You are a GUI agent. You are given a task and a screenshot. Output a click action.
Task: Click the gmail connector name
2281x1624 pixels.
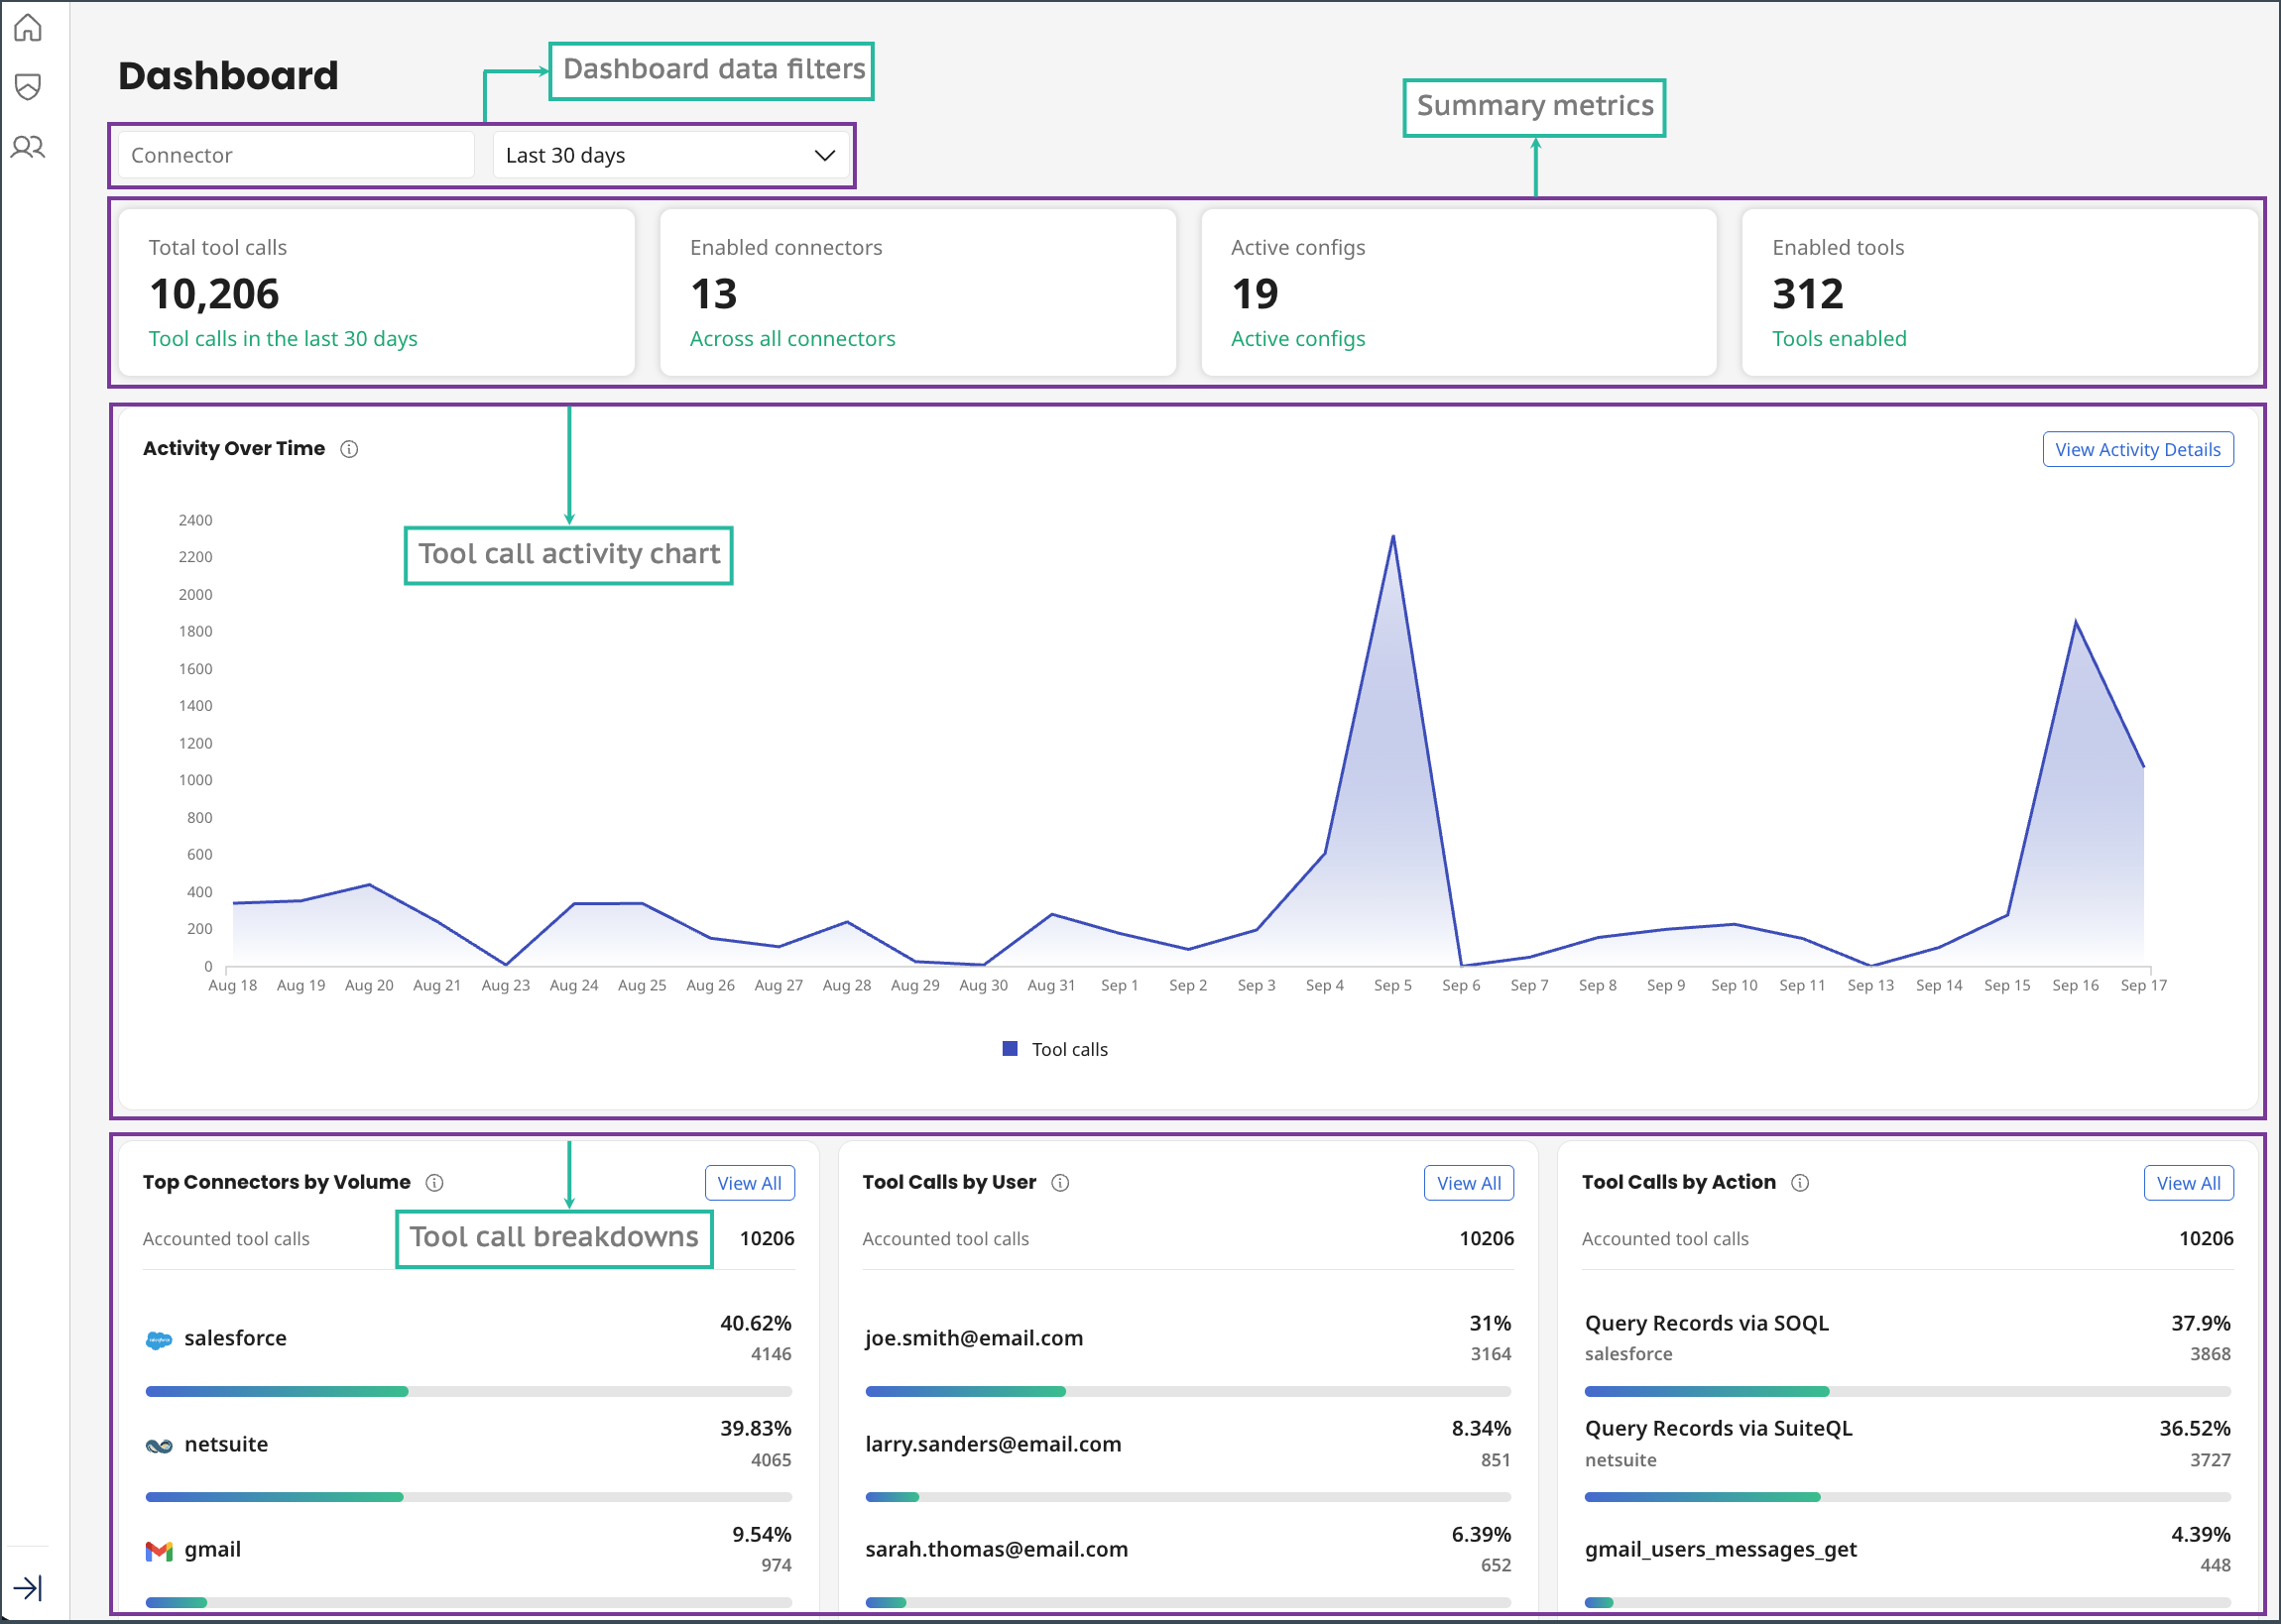click(x=212, y=1550)
